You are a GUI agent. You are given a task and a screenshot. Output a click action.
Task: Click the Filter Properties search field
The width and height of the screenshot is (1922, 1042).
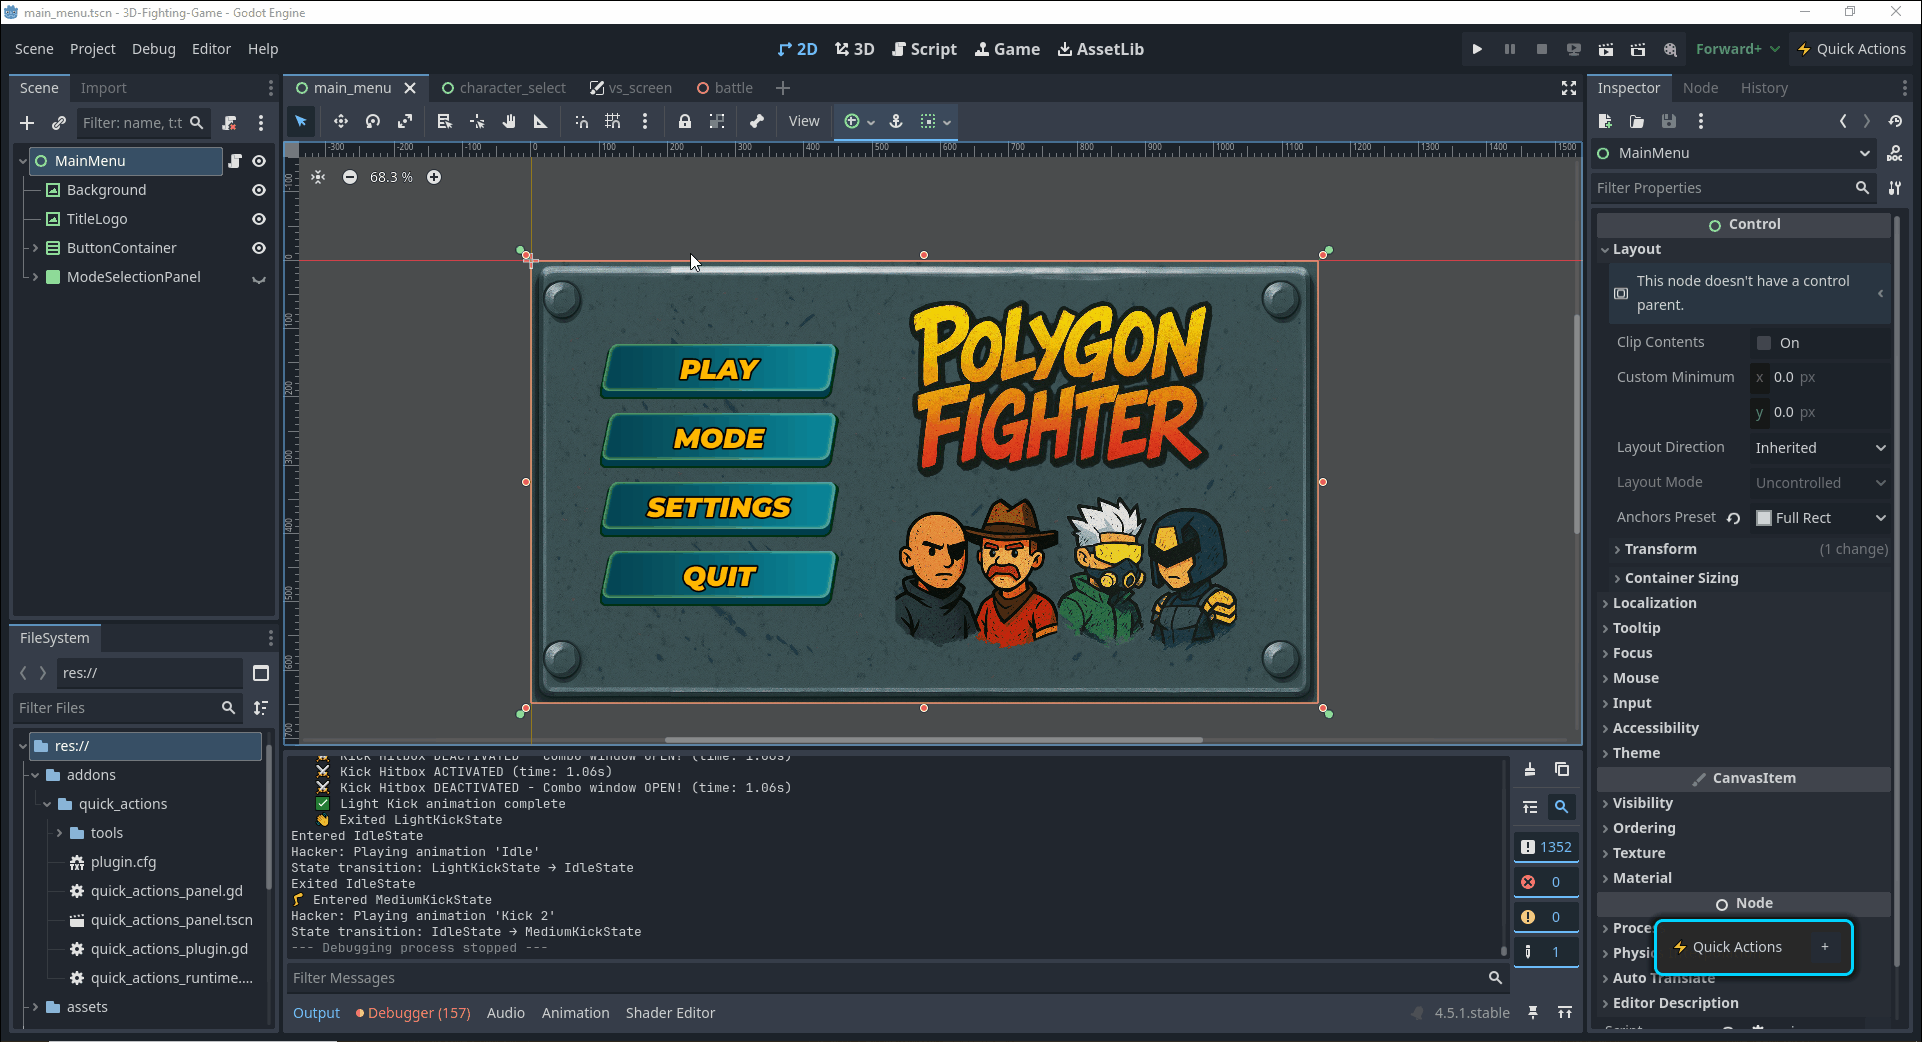tap(1723, 188)
